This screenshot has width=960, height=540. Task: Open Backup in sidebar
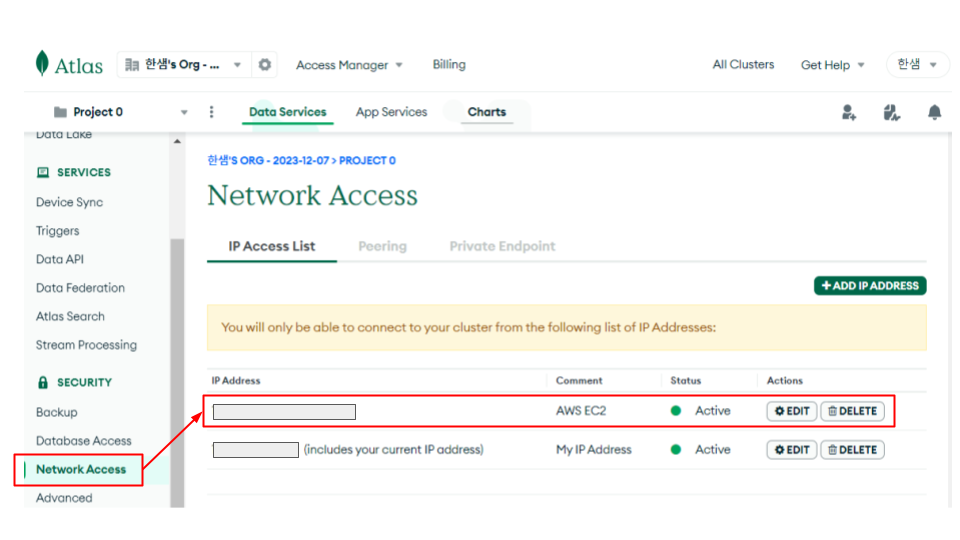[x=56, y=412]
